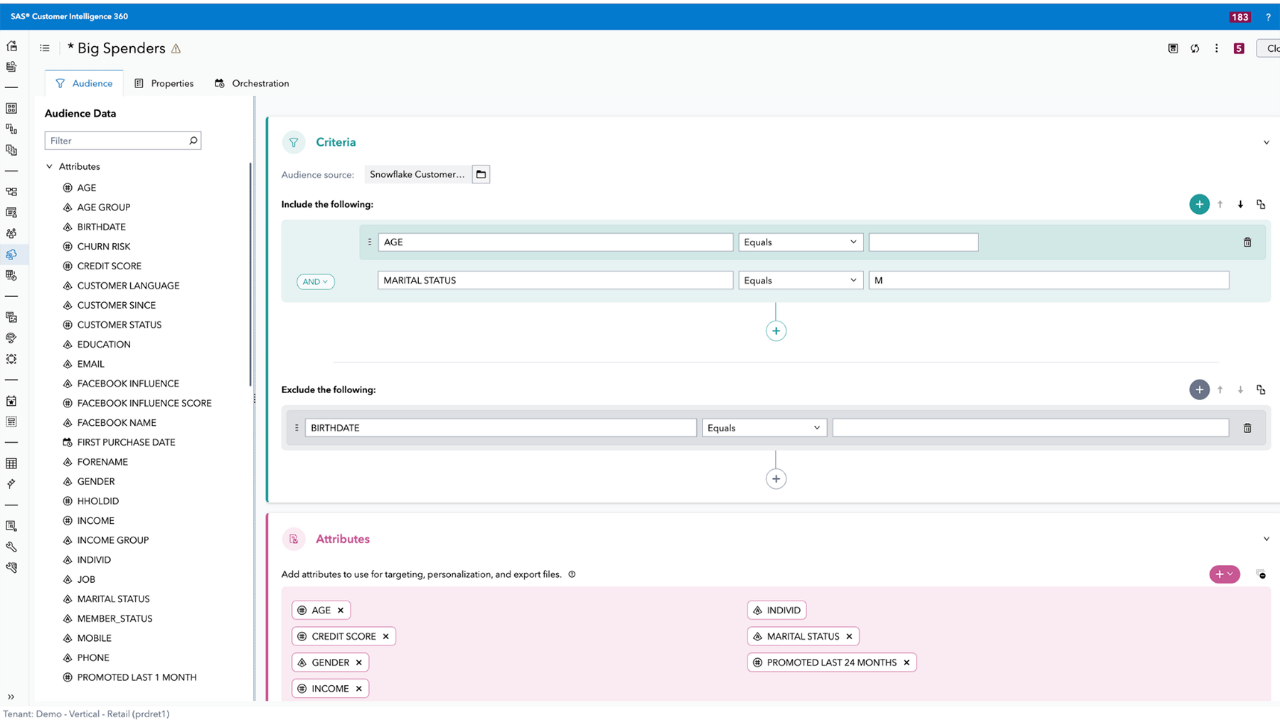Switch to the Orchestration tab
Image resolution: width=1280 pixels, height=720 pixels.
pyautogui.click(x=252, y=83)
